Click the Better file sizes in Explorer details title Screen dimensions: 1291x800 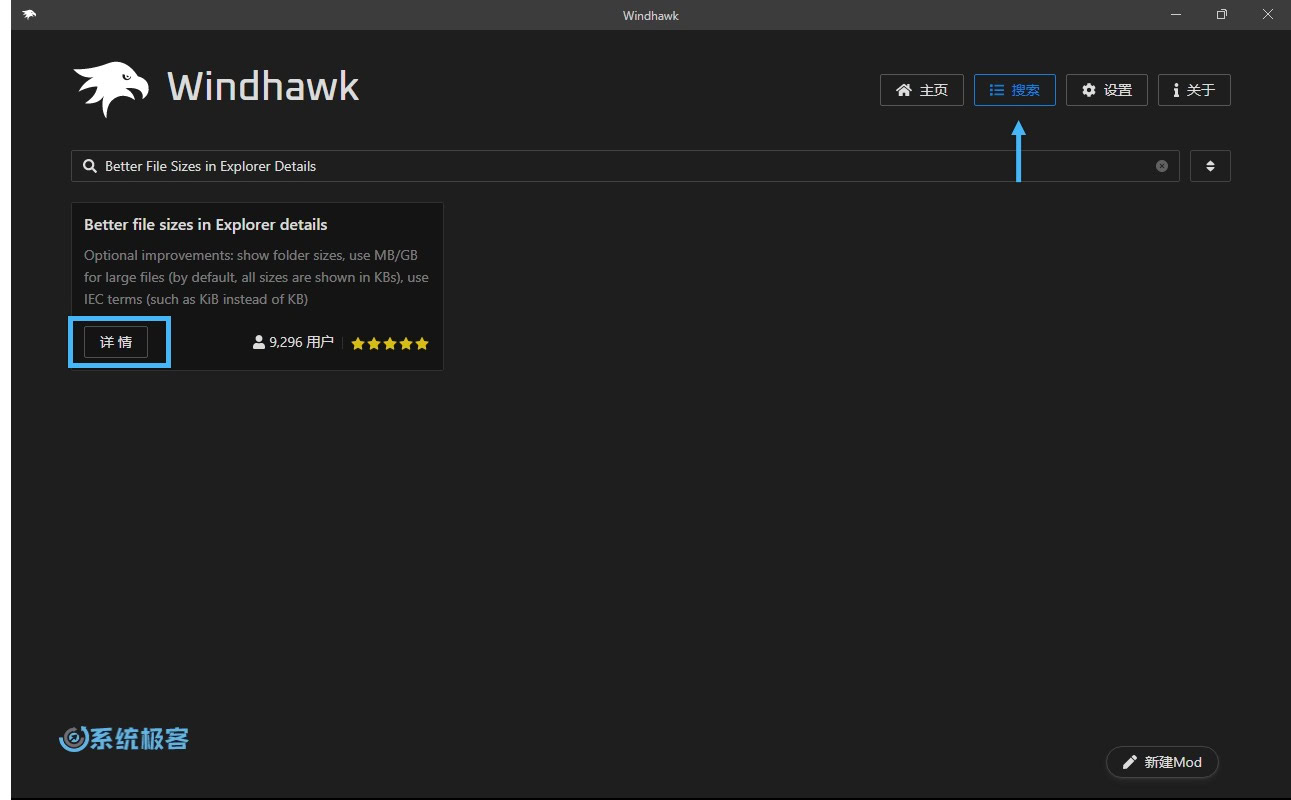206,224
